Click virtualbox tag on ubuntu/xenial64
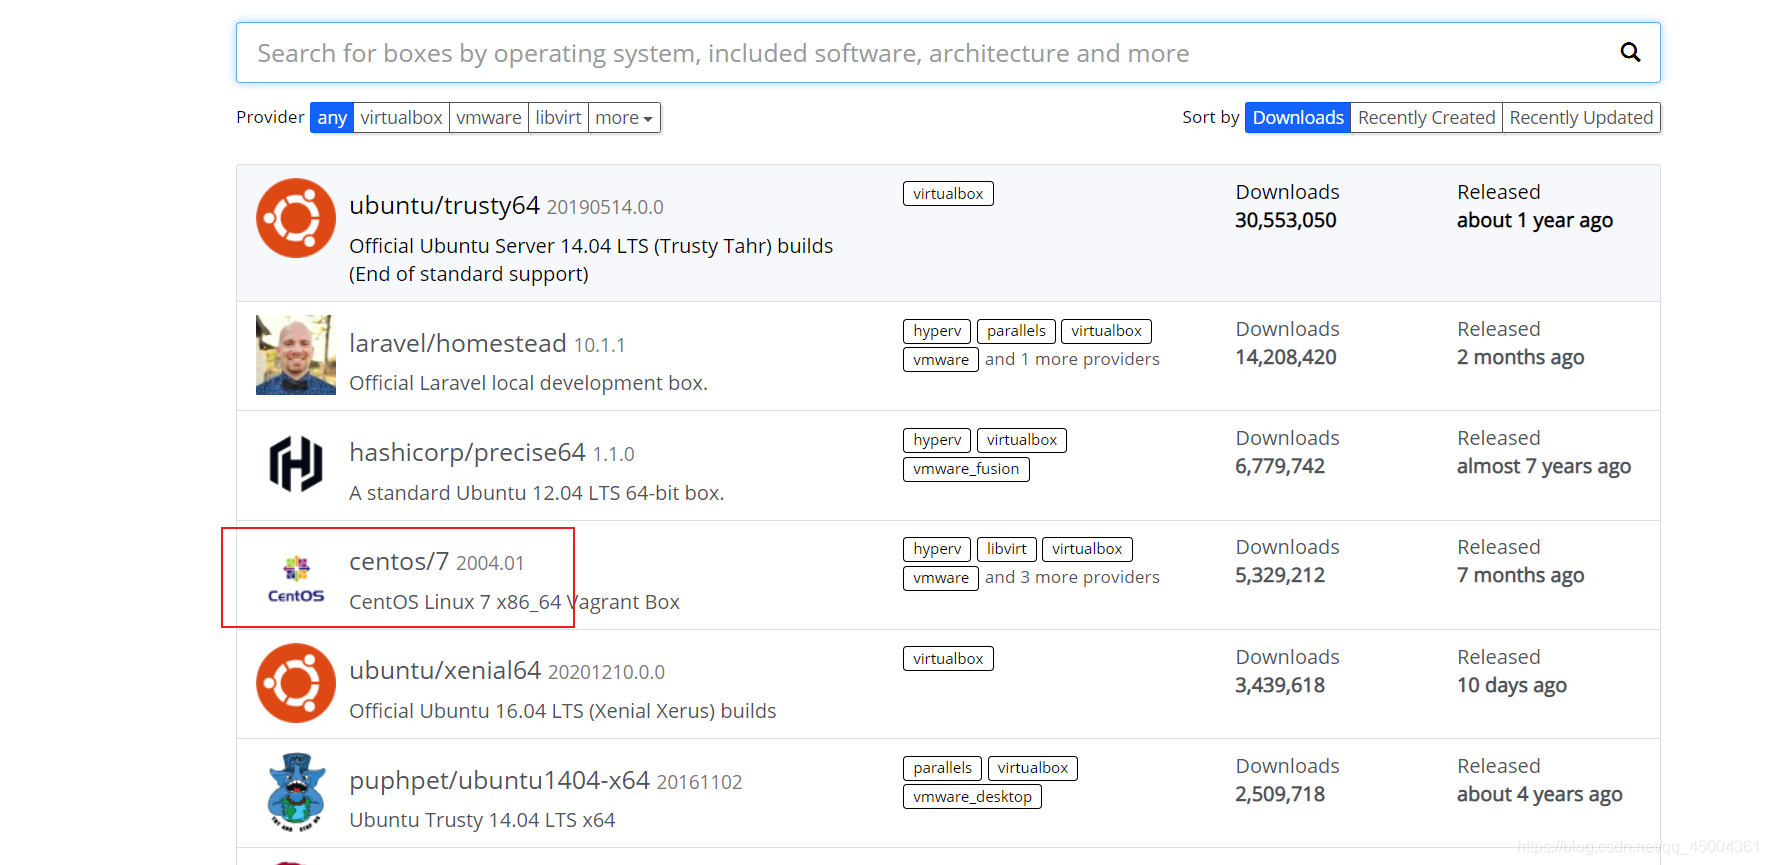 (x=948, y=659)
